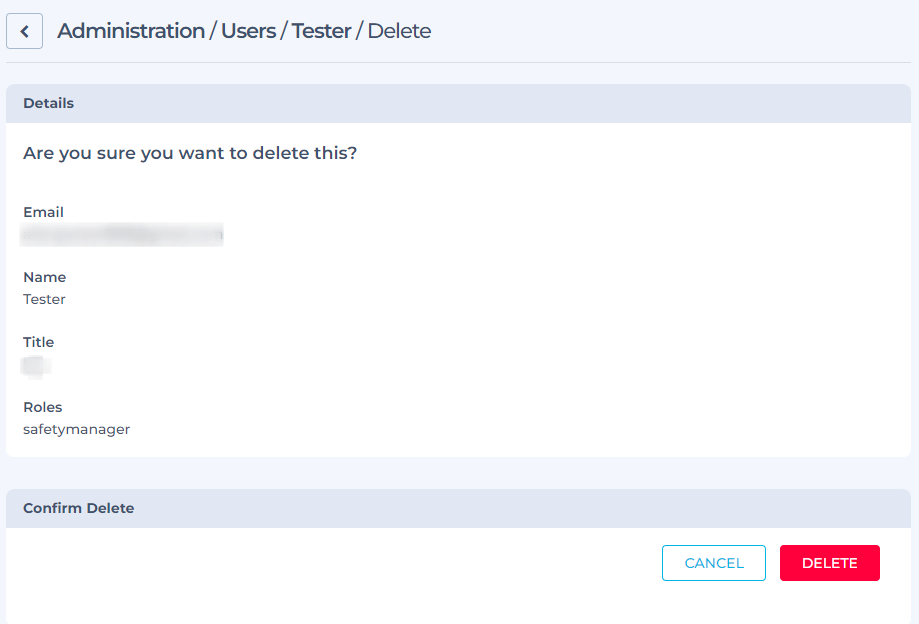Click the Email field label
The image size is (919, 624).
[43, 212]
